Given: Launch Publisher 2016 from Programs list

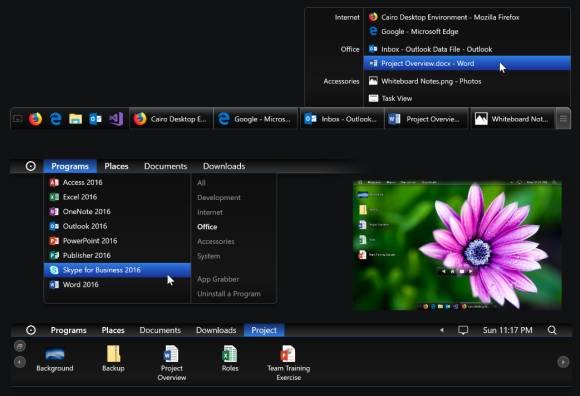Looking at the screenshot, I should coord(117,255).
